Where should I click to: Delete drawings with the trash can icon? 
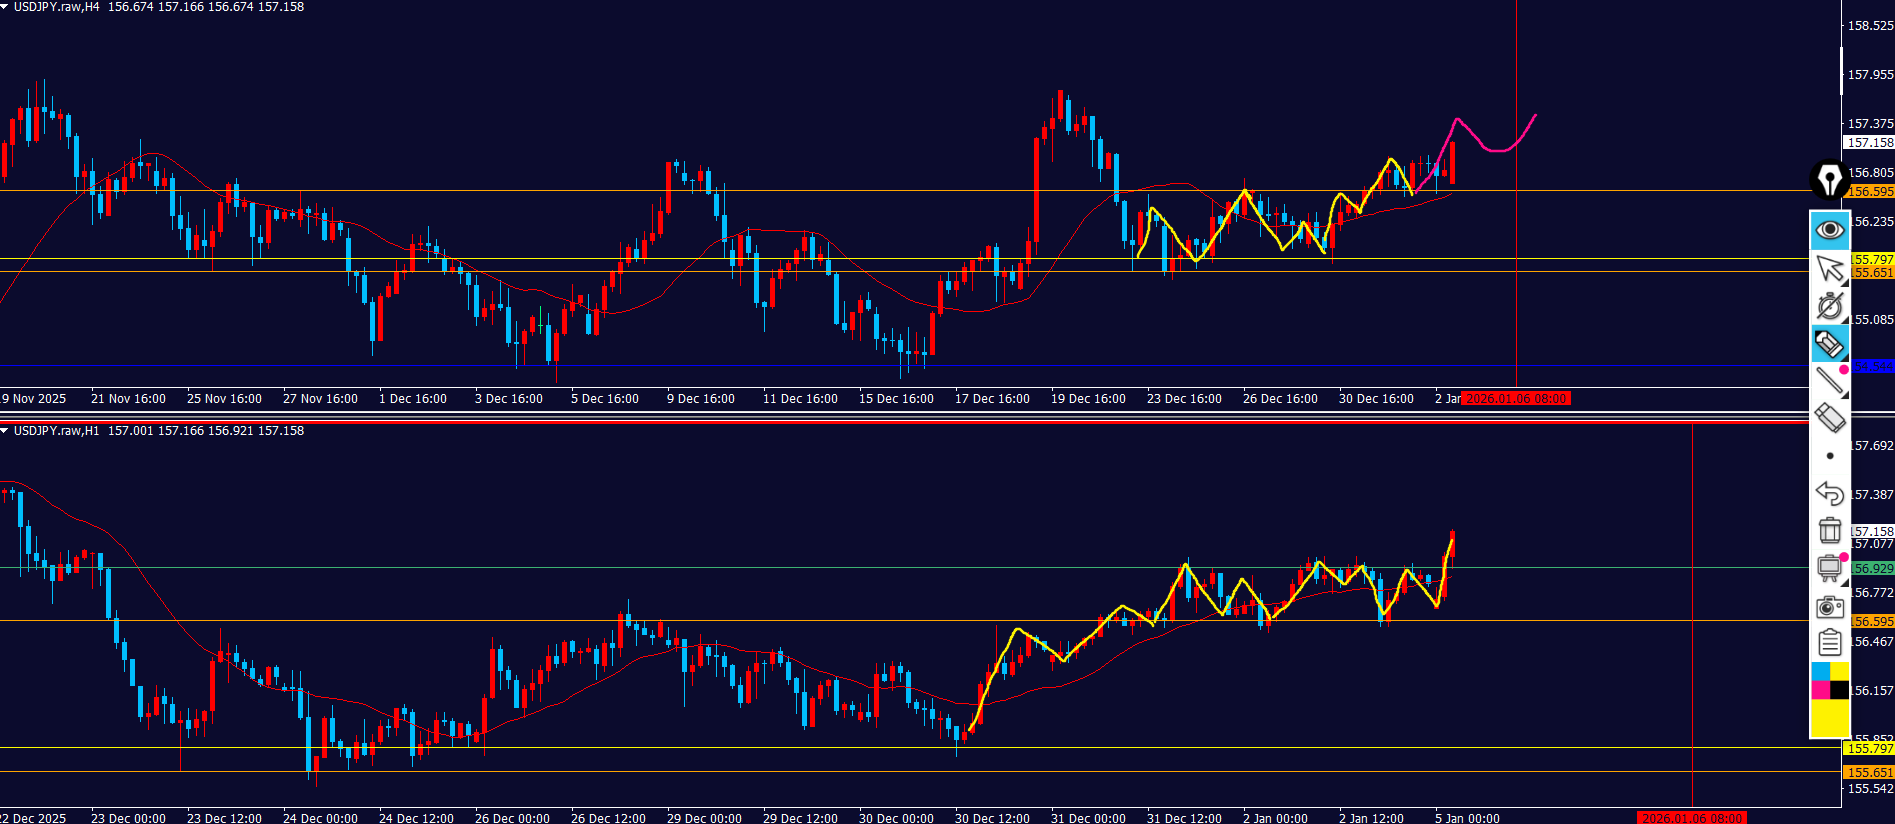pyautogui.click(x=1829, y=530)
